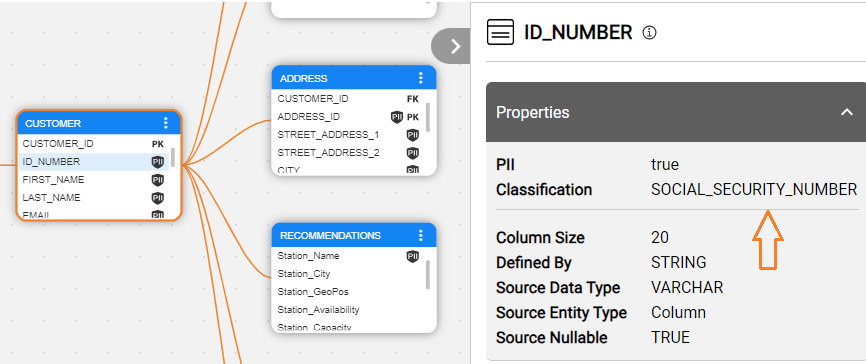866x364 pixels.
Task: Click the CUSTOMER table header
Action: click(99, 123)
